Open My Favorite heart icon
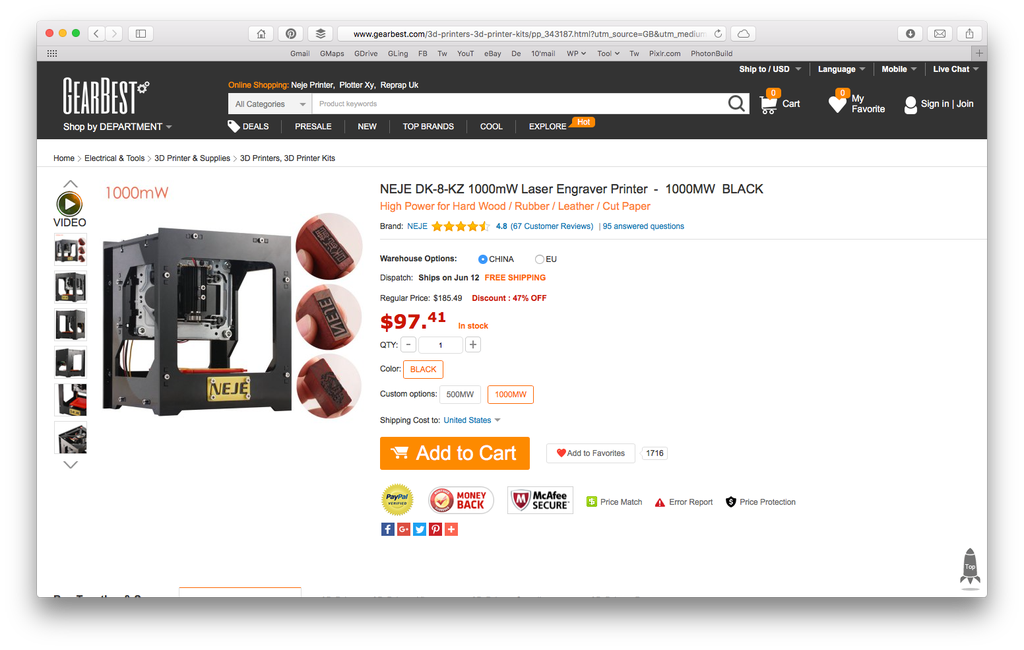 [x=837, y=103]
